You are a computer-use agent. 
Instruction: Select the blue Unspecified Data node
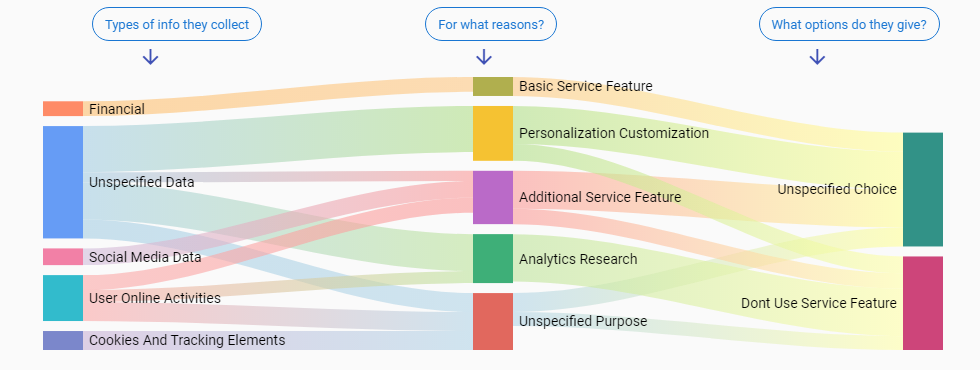point(62,182)
